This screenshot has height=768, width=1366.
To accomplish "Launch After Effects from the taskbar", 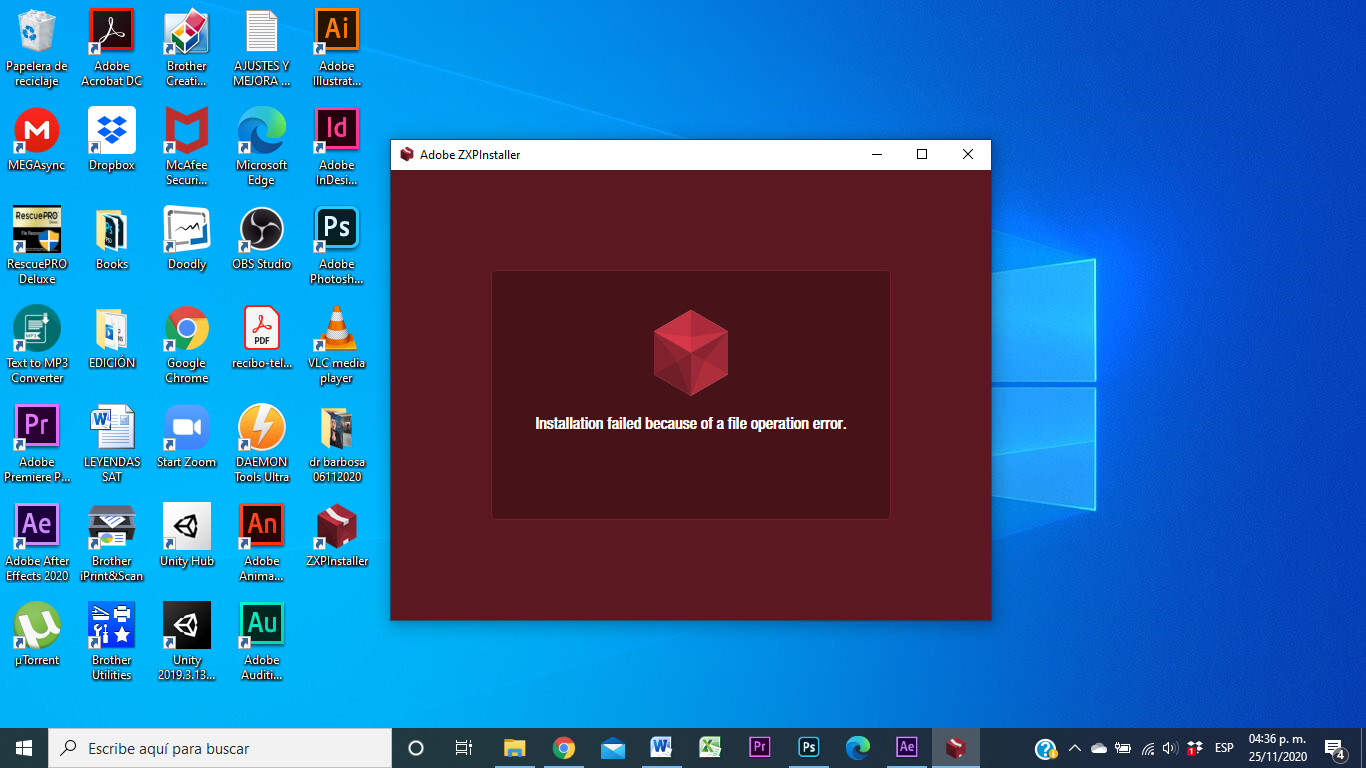I will 907,748.
